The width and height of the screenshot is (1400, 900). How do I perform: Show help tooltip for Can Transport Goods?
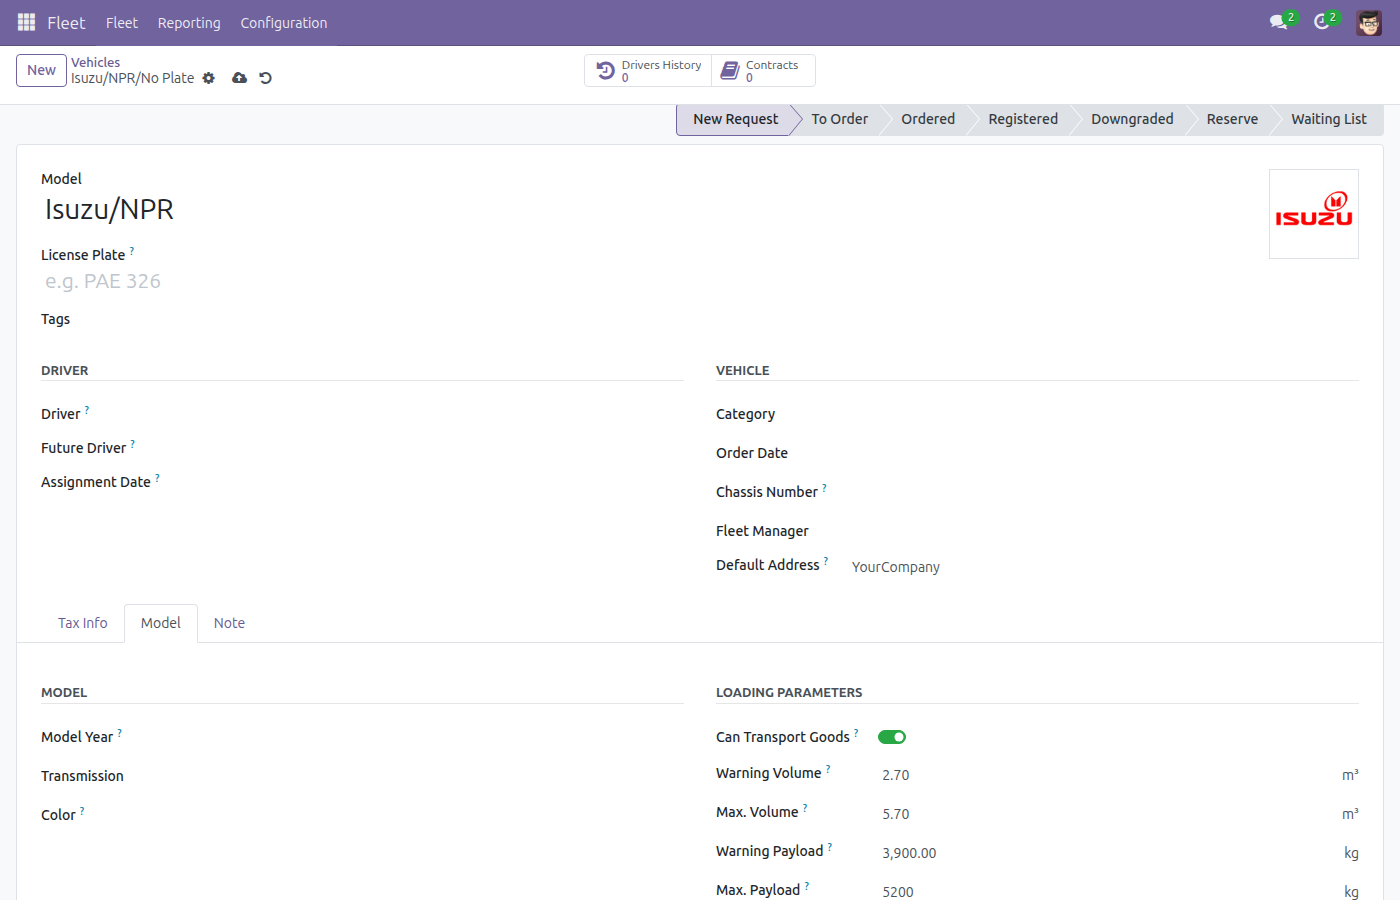click(x=856, y=732)
